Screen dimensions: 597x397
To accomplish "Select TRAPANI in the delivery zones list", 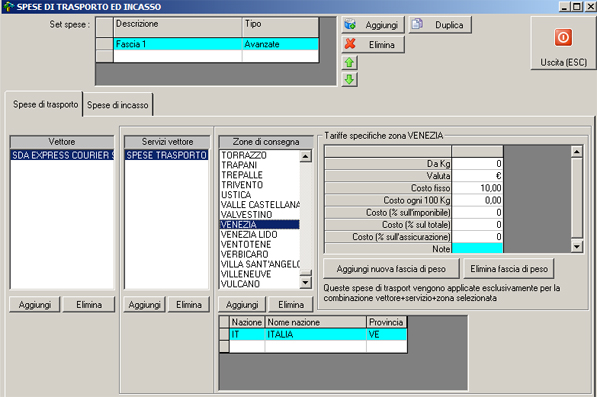I will tap(260, 165).
